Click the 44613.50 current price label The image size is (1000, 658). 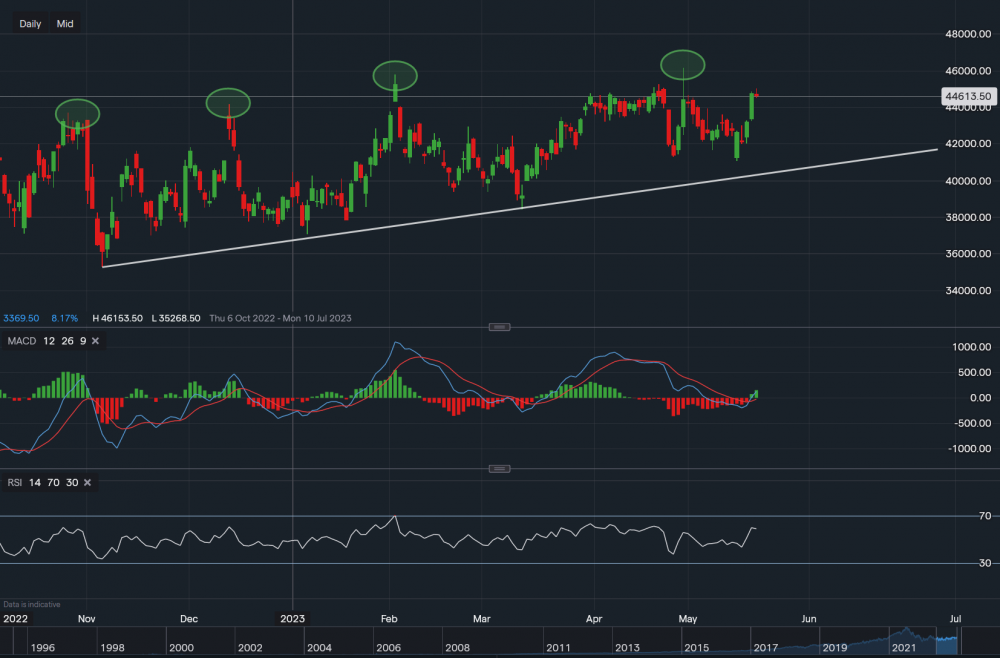[966, 97]
